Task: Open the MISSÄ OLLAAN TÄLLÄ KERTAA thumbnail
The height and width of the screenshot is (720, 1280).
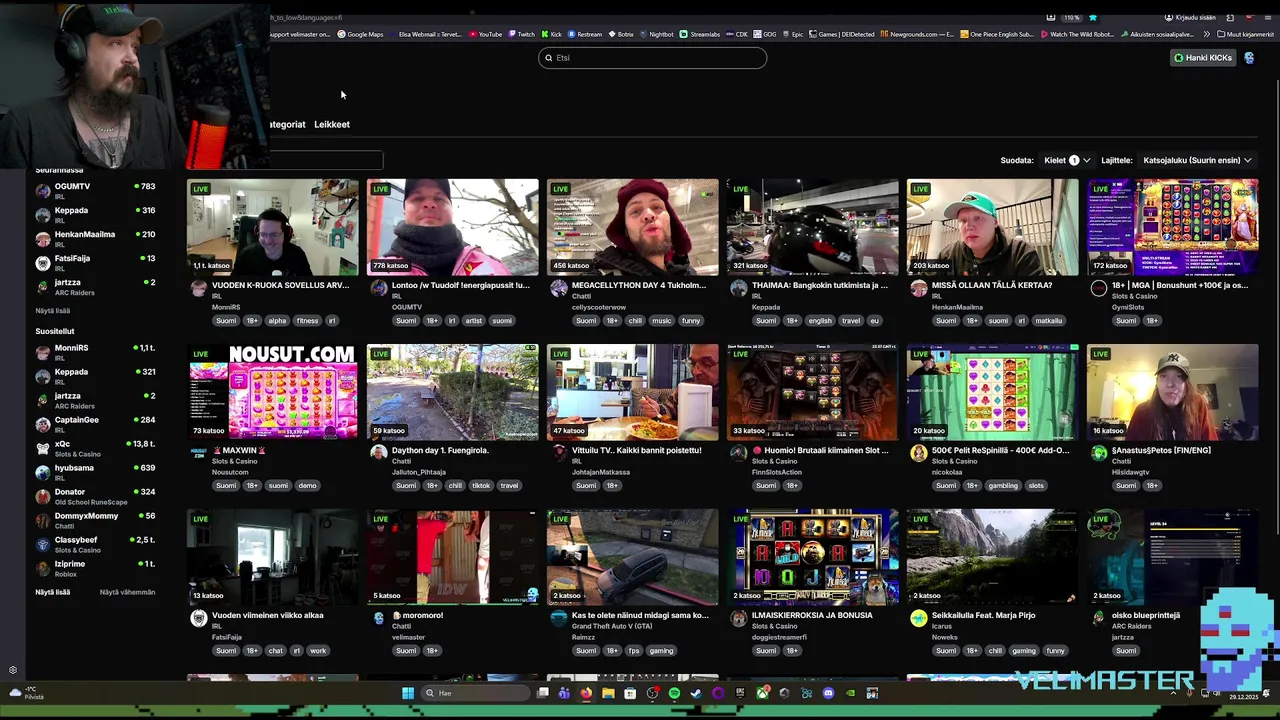Action: click(x=992, y=227)
